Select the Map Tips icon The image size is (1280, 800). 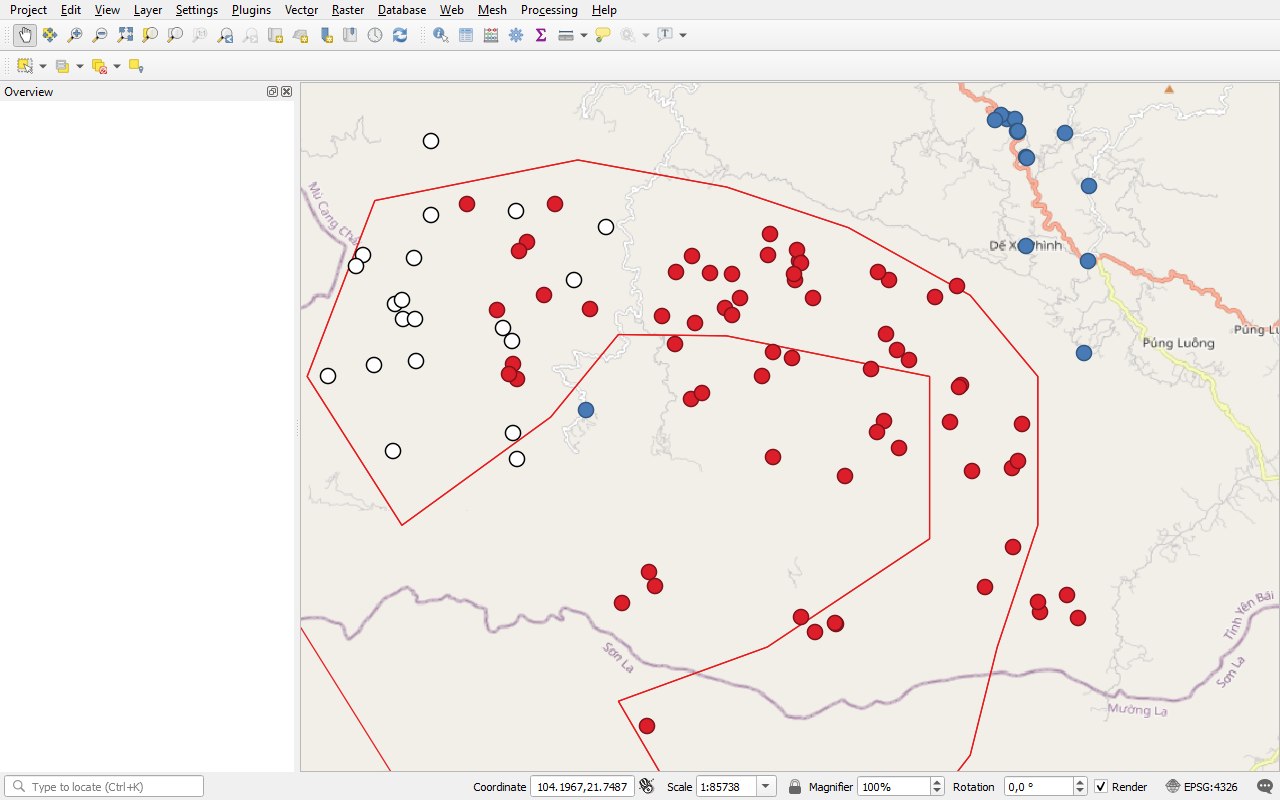click(x=603, y=35)
